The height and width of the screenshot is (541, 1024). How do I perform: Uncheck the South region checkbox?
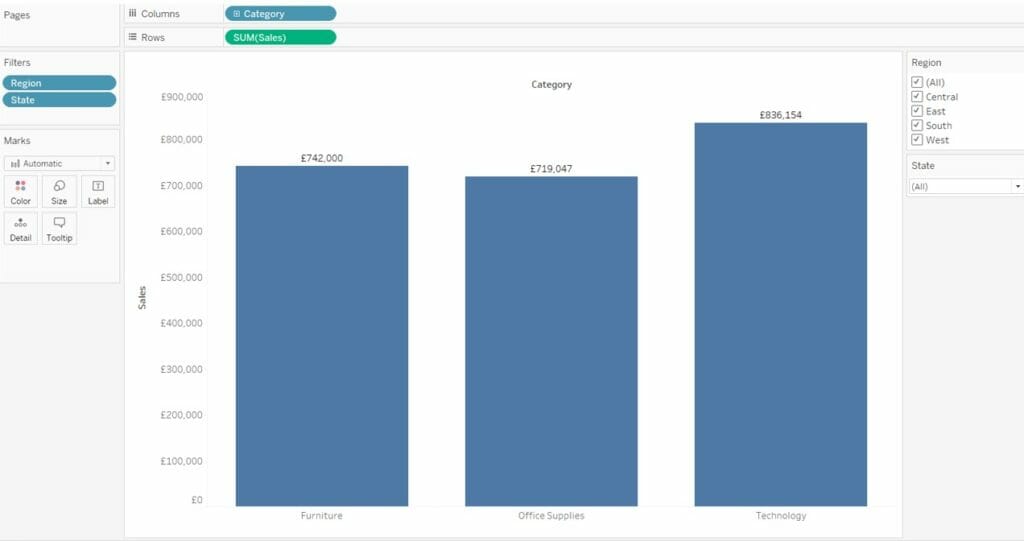pos(917,125)
